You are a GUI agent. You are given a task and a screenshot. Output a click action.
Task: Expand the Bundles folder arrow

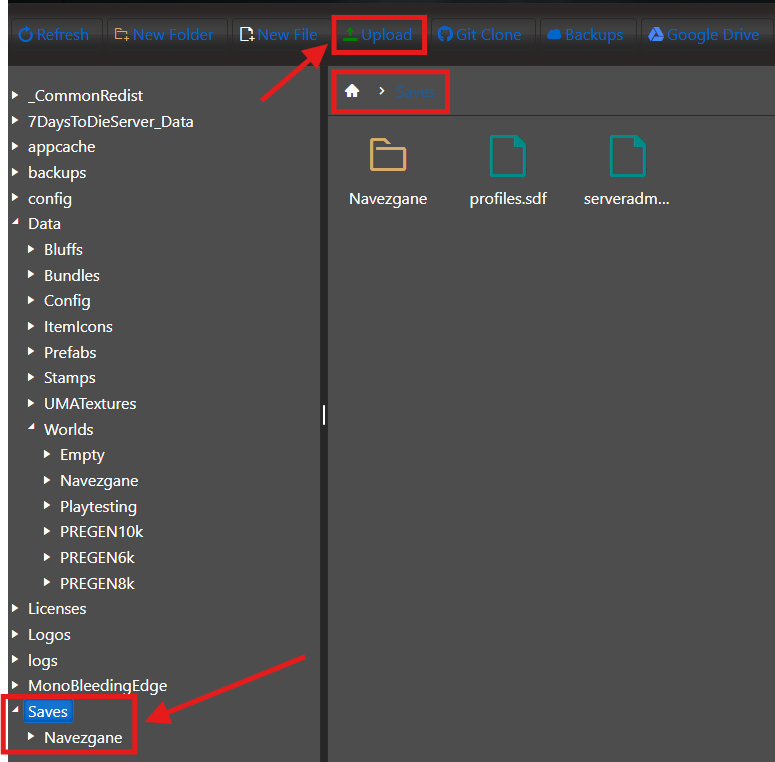31,274
